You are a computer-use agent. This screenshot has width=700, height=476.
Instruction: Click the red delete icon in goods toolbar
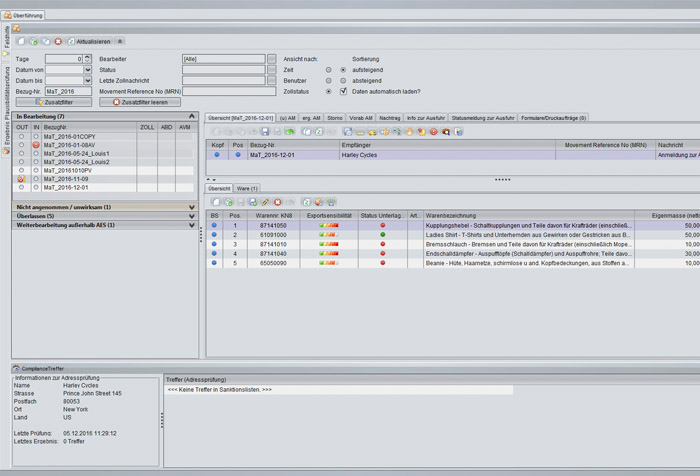pyautogui.click(x=278, y=202)
